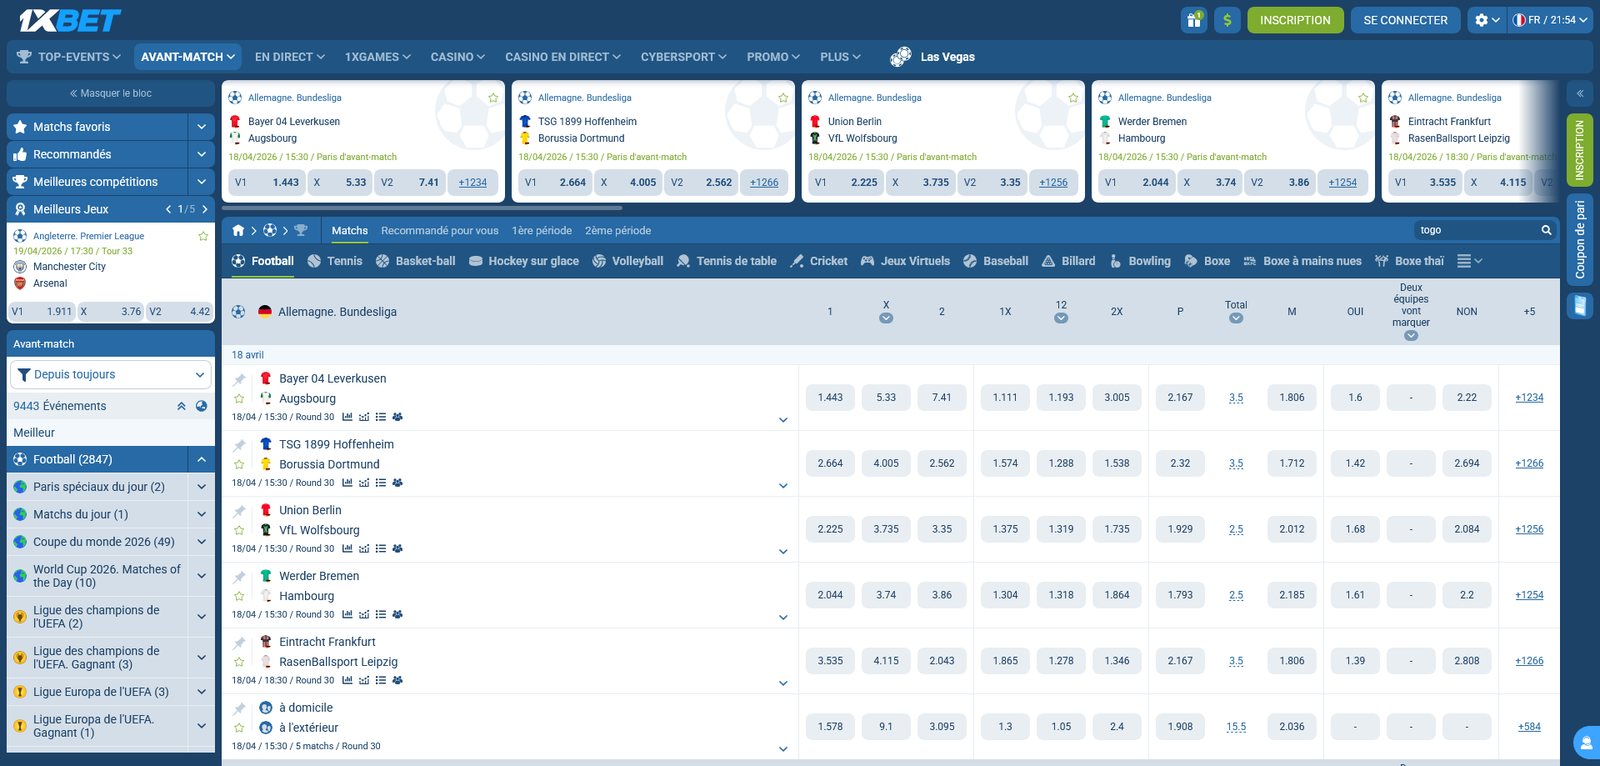Select odds 1.443 for Bayer 04 Leverkusen win
The height and width of the screenshot is (766, 1600).
point(830,398)
